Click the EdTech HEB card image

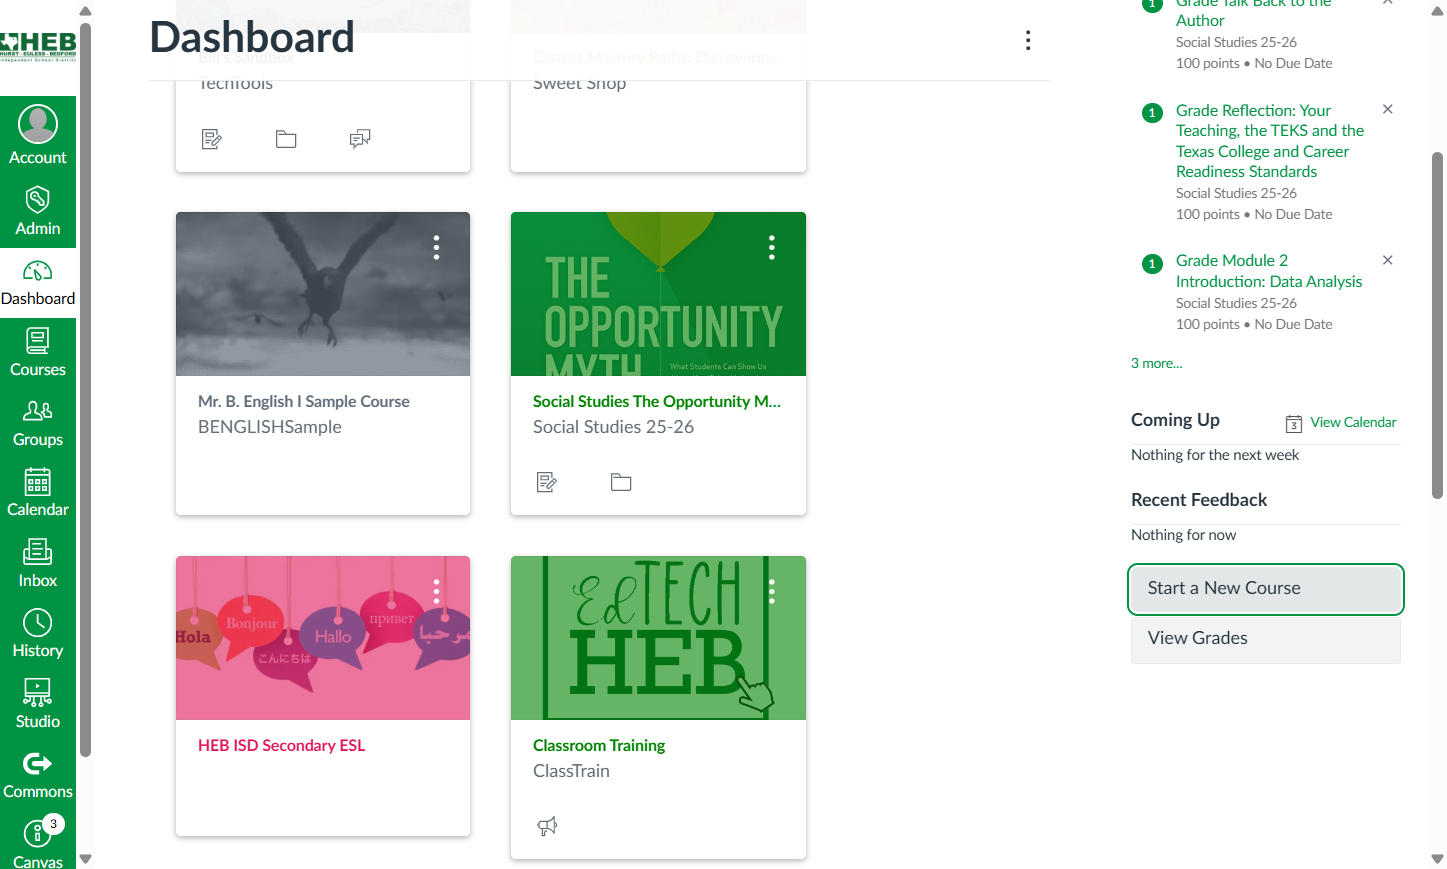click(x=658, y=638)
